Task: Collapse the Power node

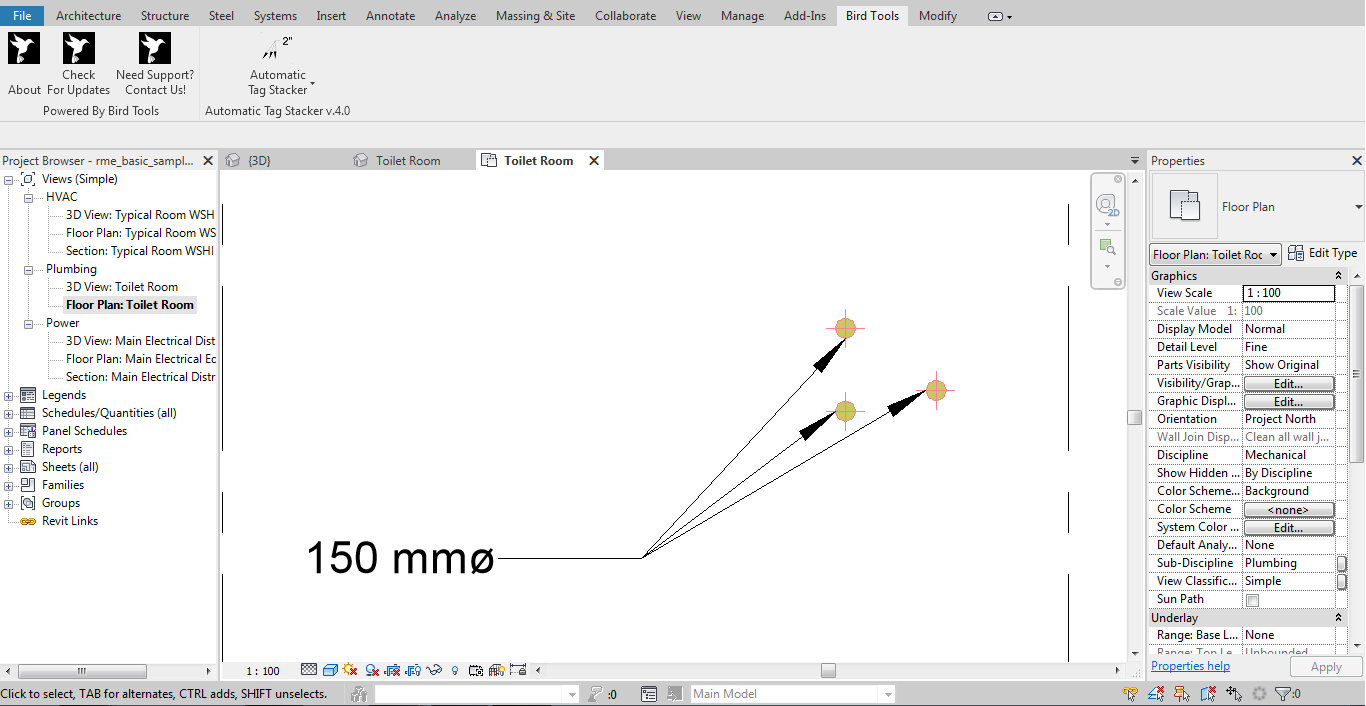Action: (x=29, y=324)
